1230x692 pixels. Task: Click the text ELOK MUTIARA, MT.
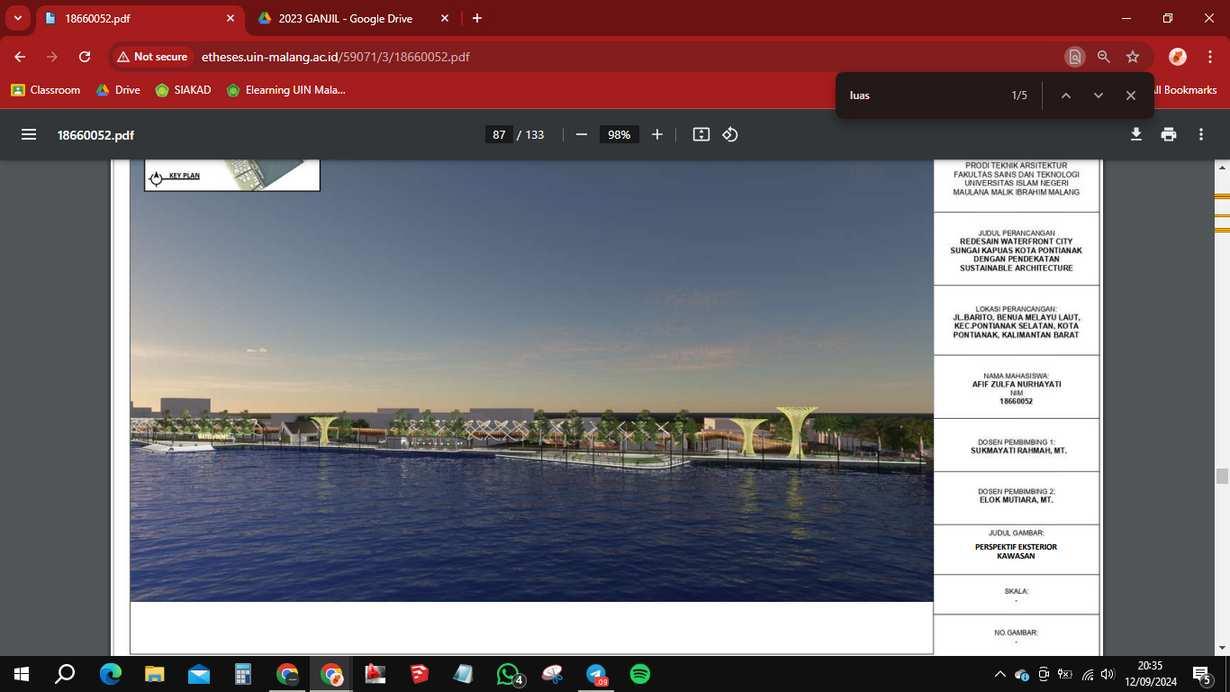point(1016,500)
